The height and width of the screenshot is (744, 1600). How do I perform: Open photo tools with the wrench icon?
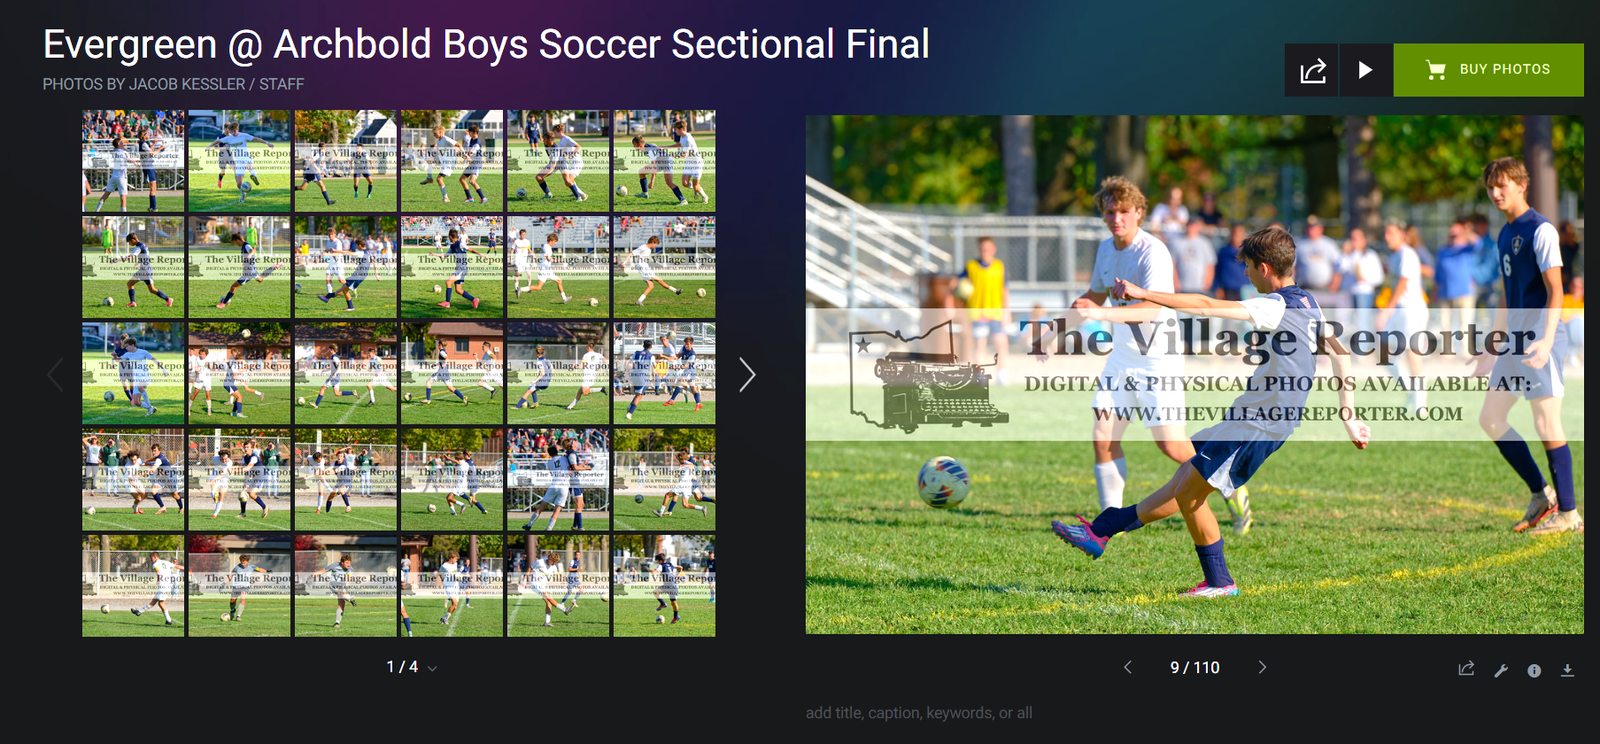(x=1501, y=670)
